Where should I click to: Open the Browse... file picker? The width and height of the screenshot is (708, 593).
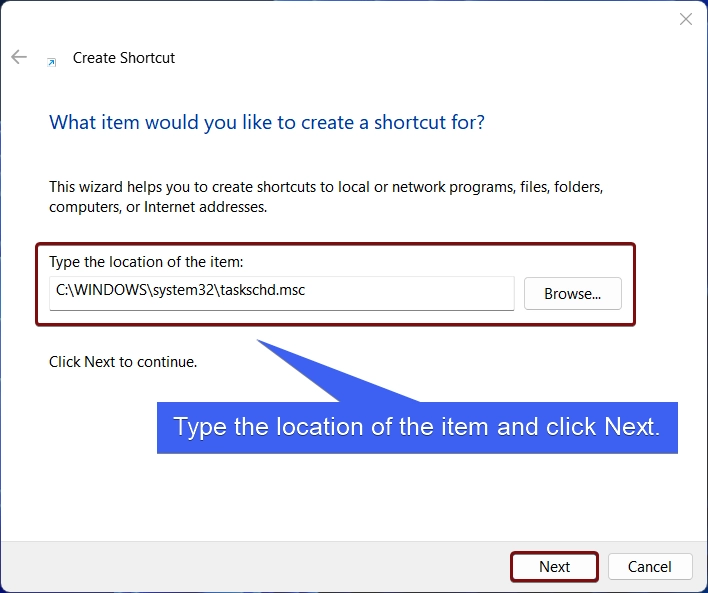click(573, 294)
